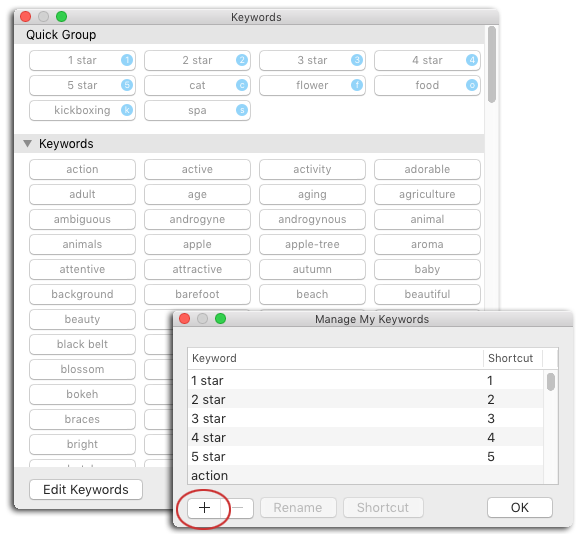Image resolution: width=580 pixels, height=534 pixels.
Task: Toggle the 'adorable' keyword tag
Action: pos(427,169)
